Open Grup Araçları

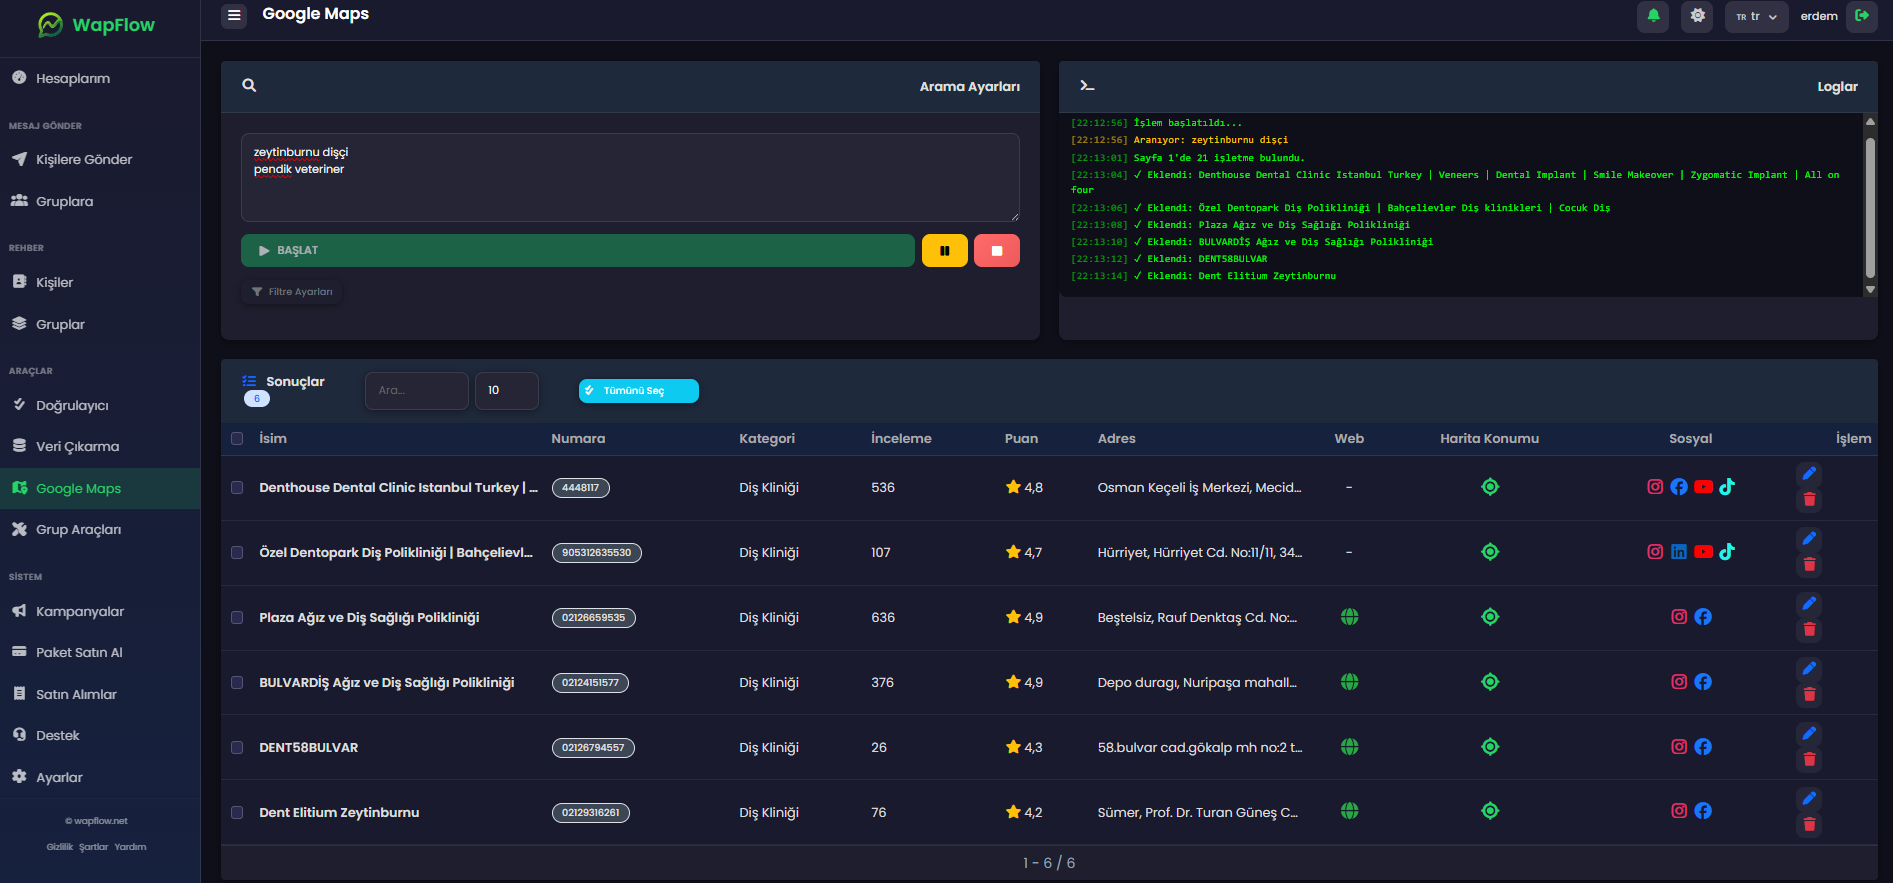coord(100,529)
